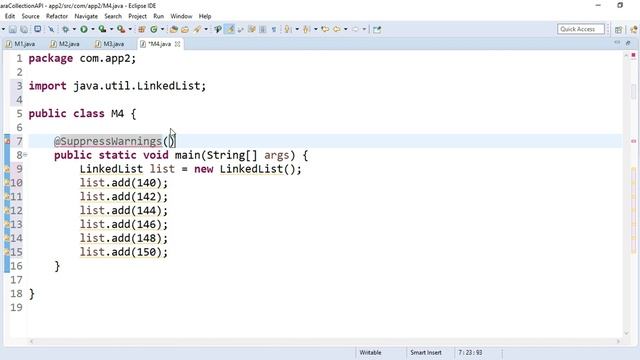
Task: Click the horizontal scrollbar of the editor
Action: (x=325, y=341)
